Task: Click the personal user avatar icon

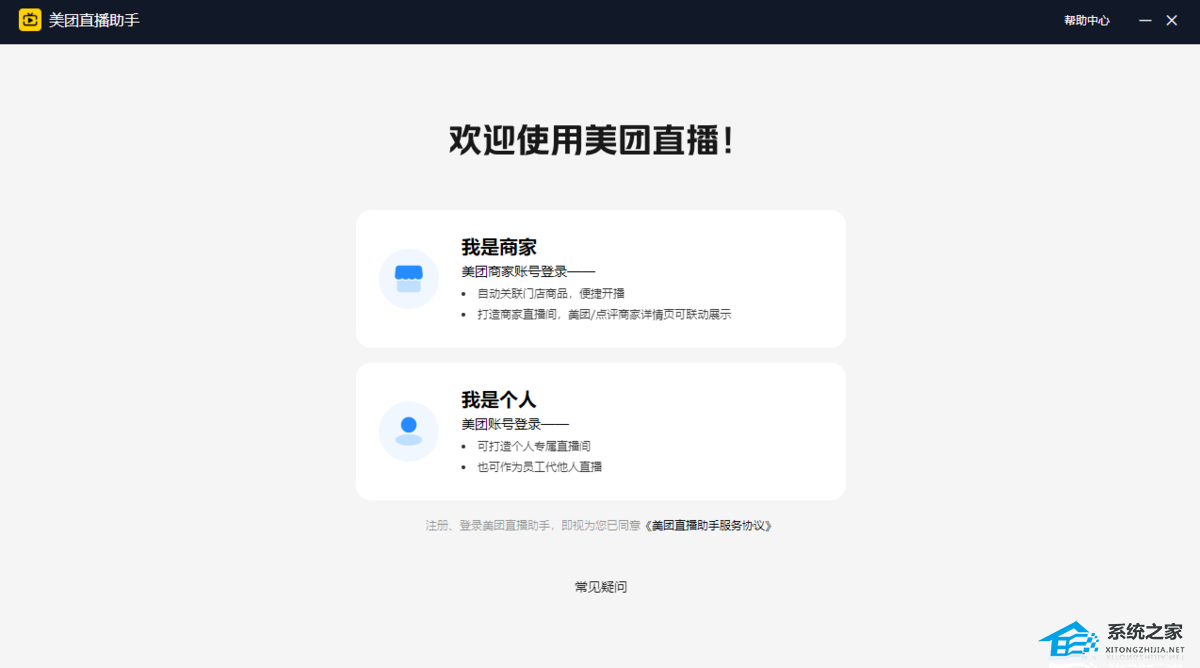Action: pos(409,431)
